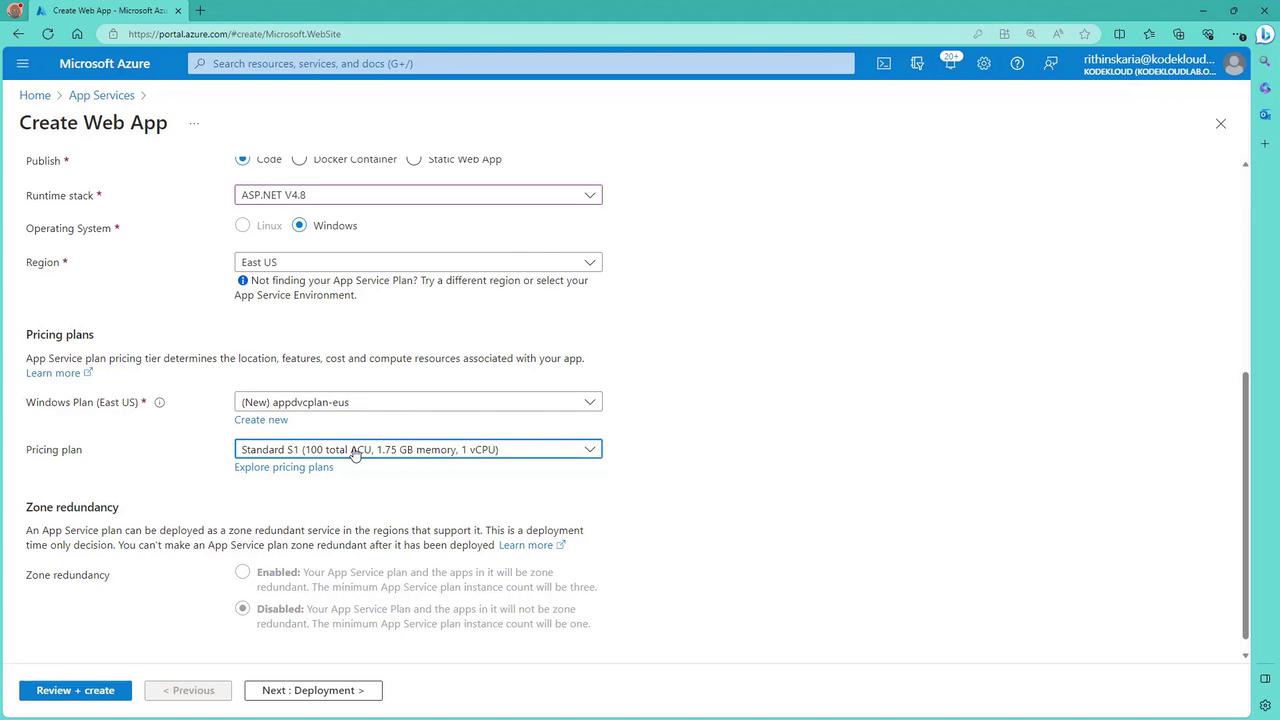Open portal settings gear icon

[x=984, y=63]
